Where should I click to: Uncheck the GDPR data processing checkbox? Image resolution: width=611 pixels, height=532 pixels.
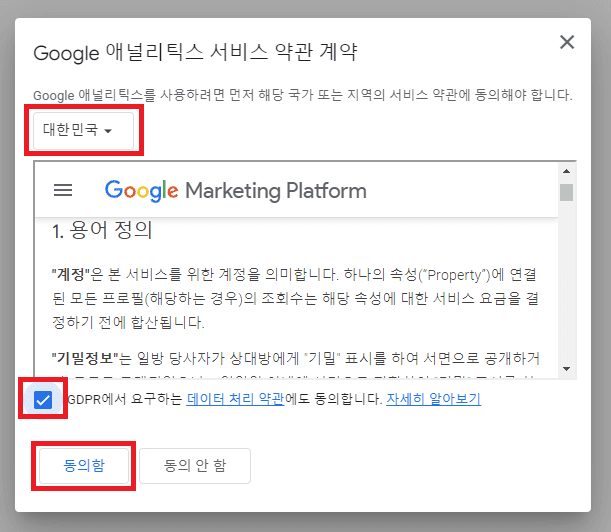(43, 400)
